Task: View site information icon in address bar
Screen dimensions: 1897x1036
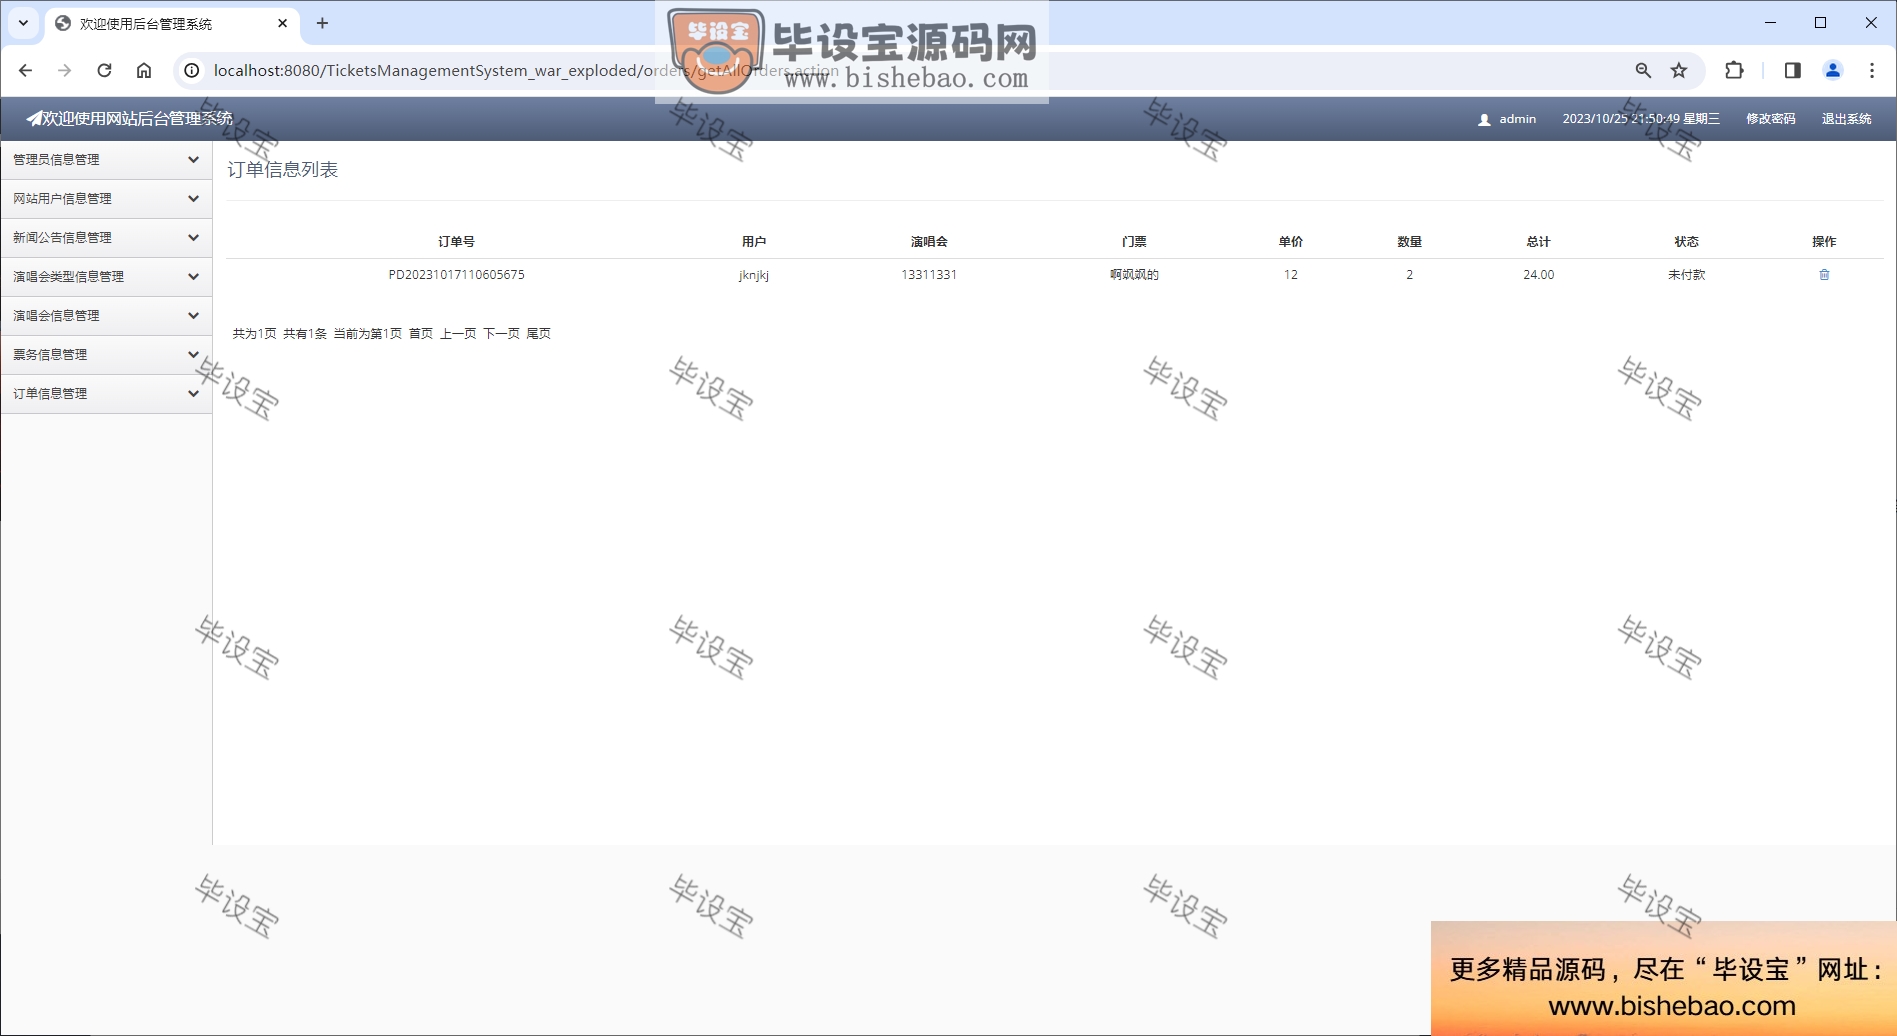Action: [192, 70]
